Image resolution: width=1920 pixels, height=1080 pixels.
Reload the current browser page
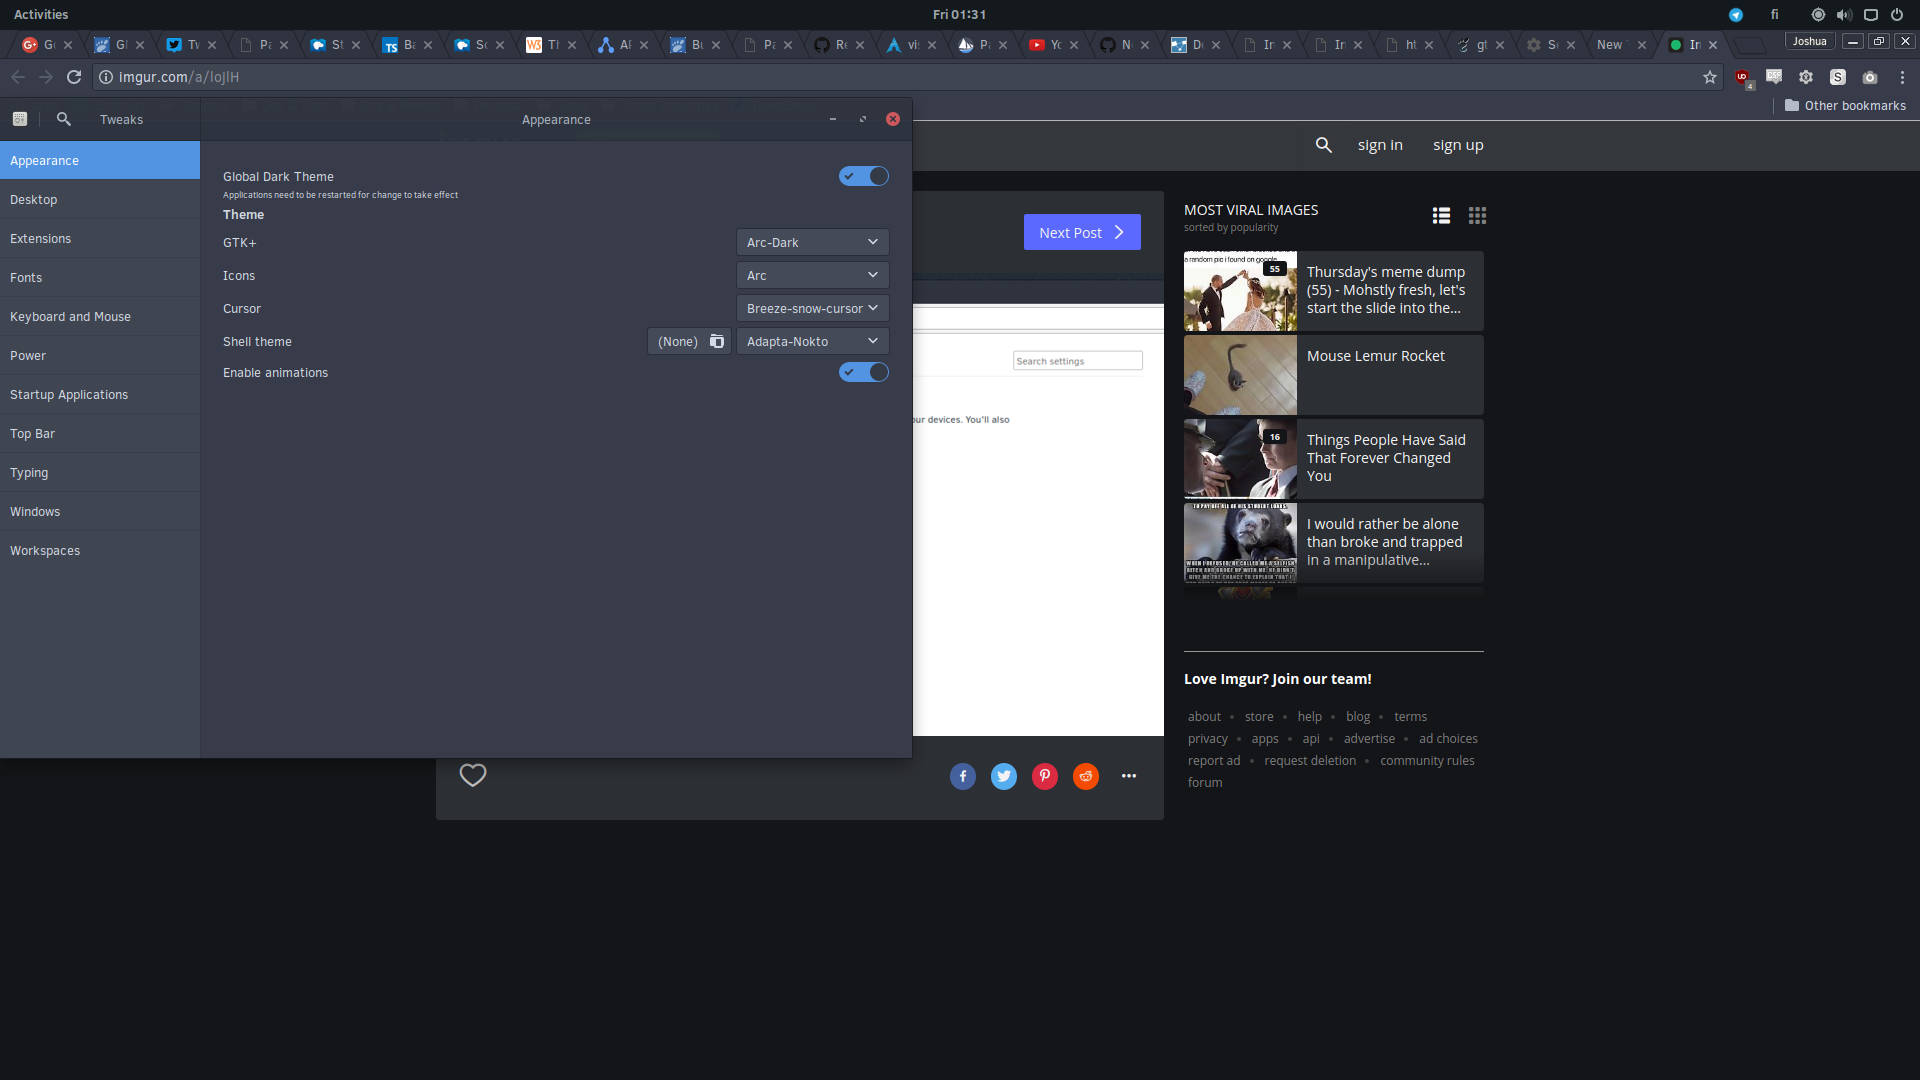click(x=74, y=77)
